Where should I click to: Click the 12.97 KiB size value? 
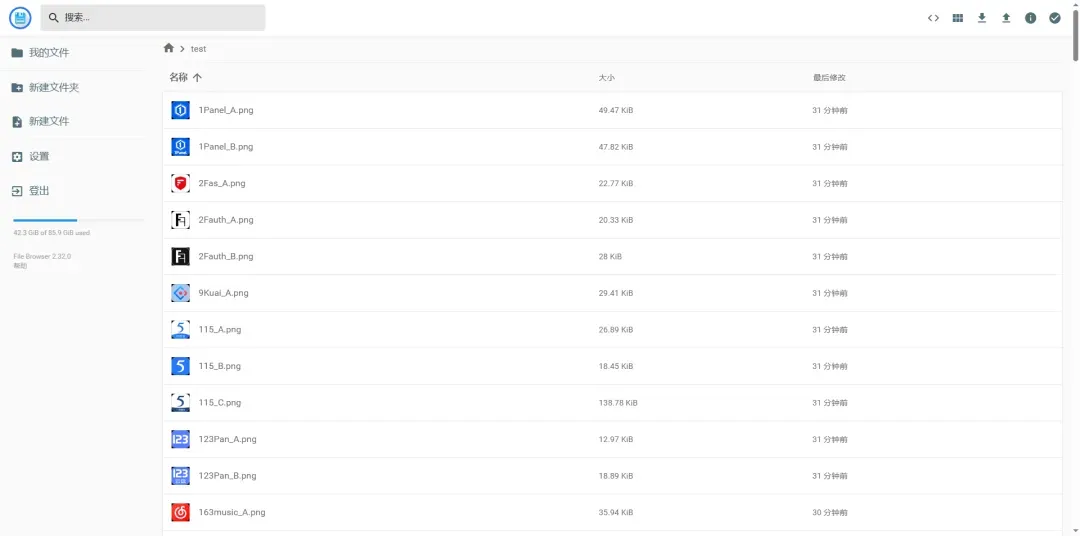point(616,439)
